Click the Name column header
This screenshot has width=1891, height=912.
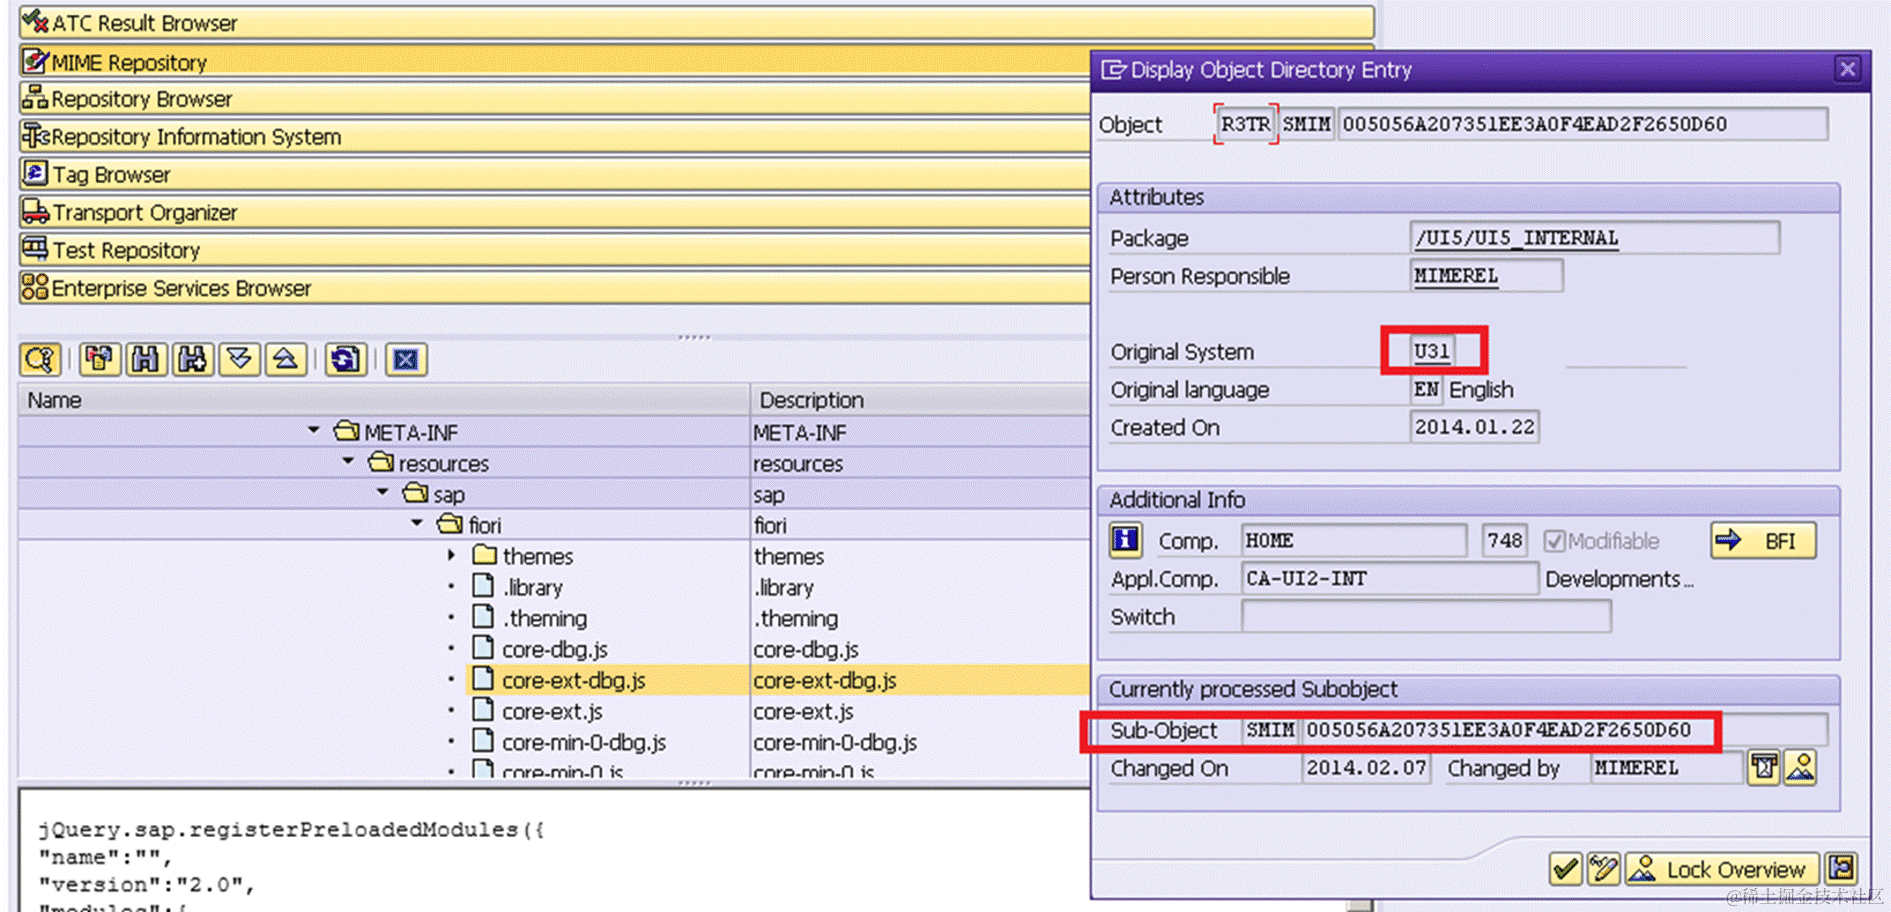pos(384,400)
